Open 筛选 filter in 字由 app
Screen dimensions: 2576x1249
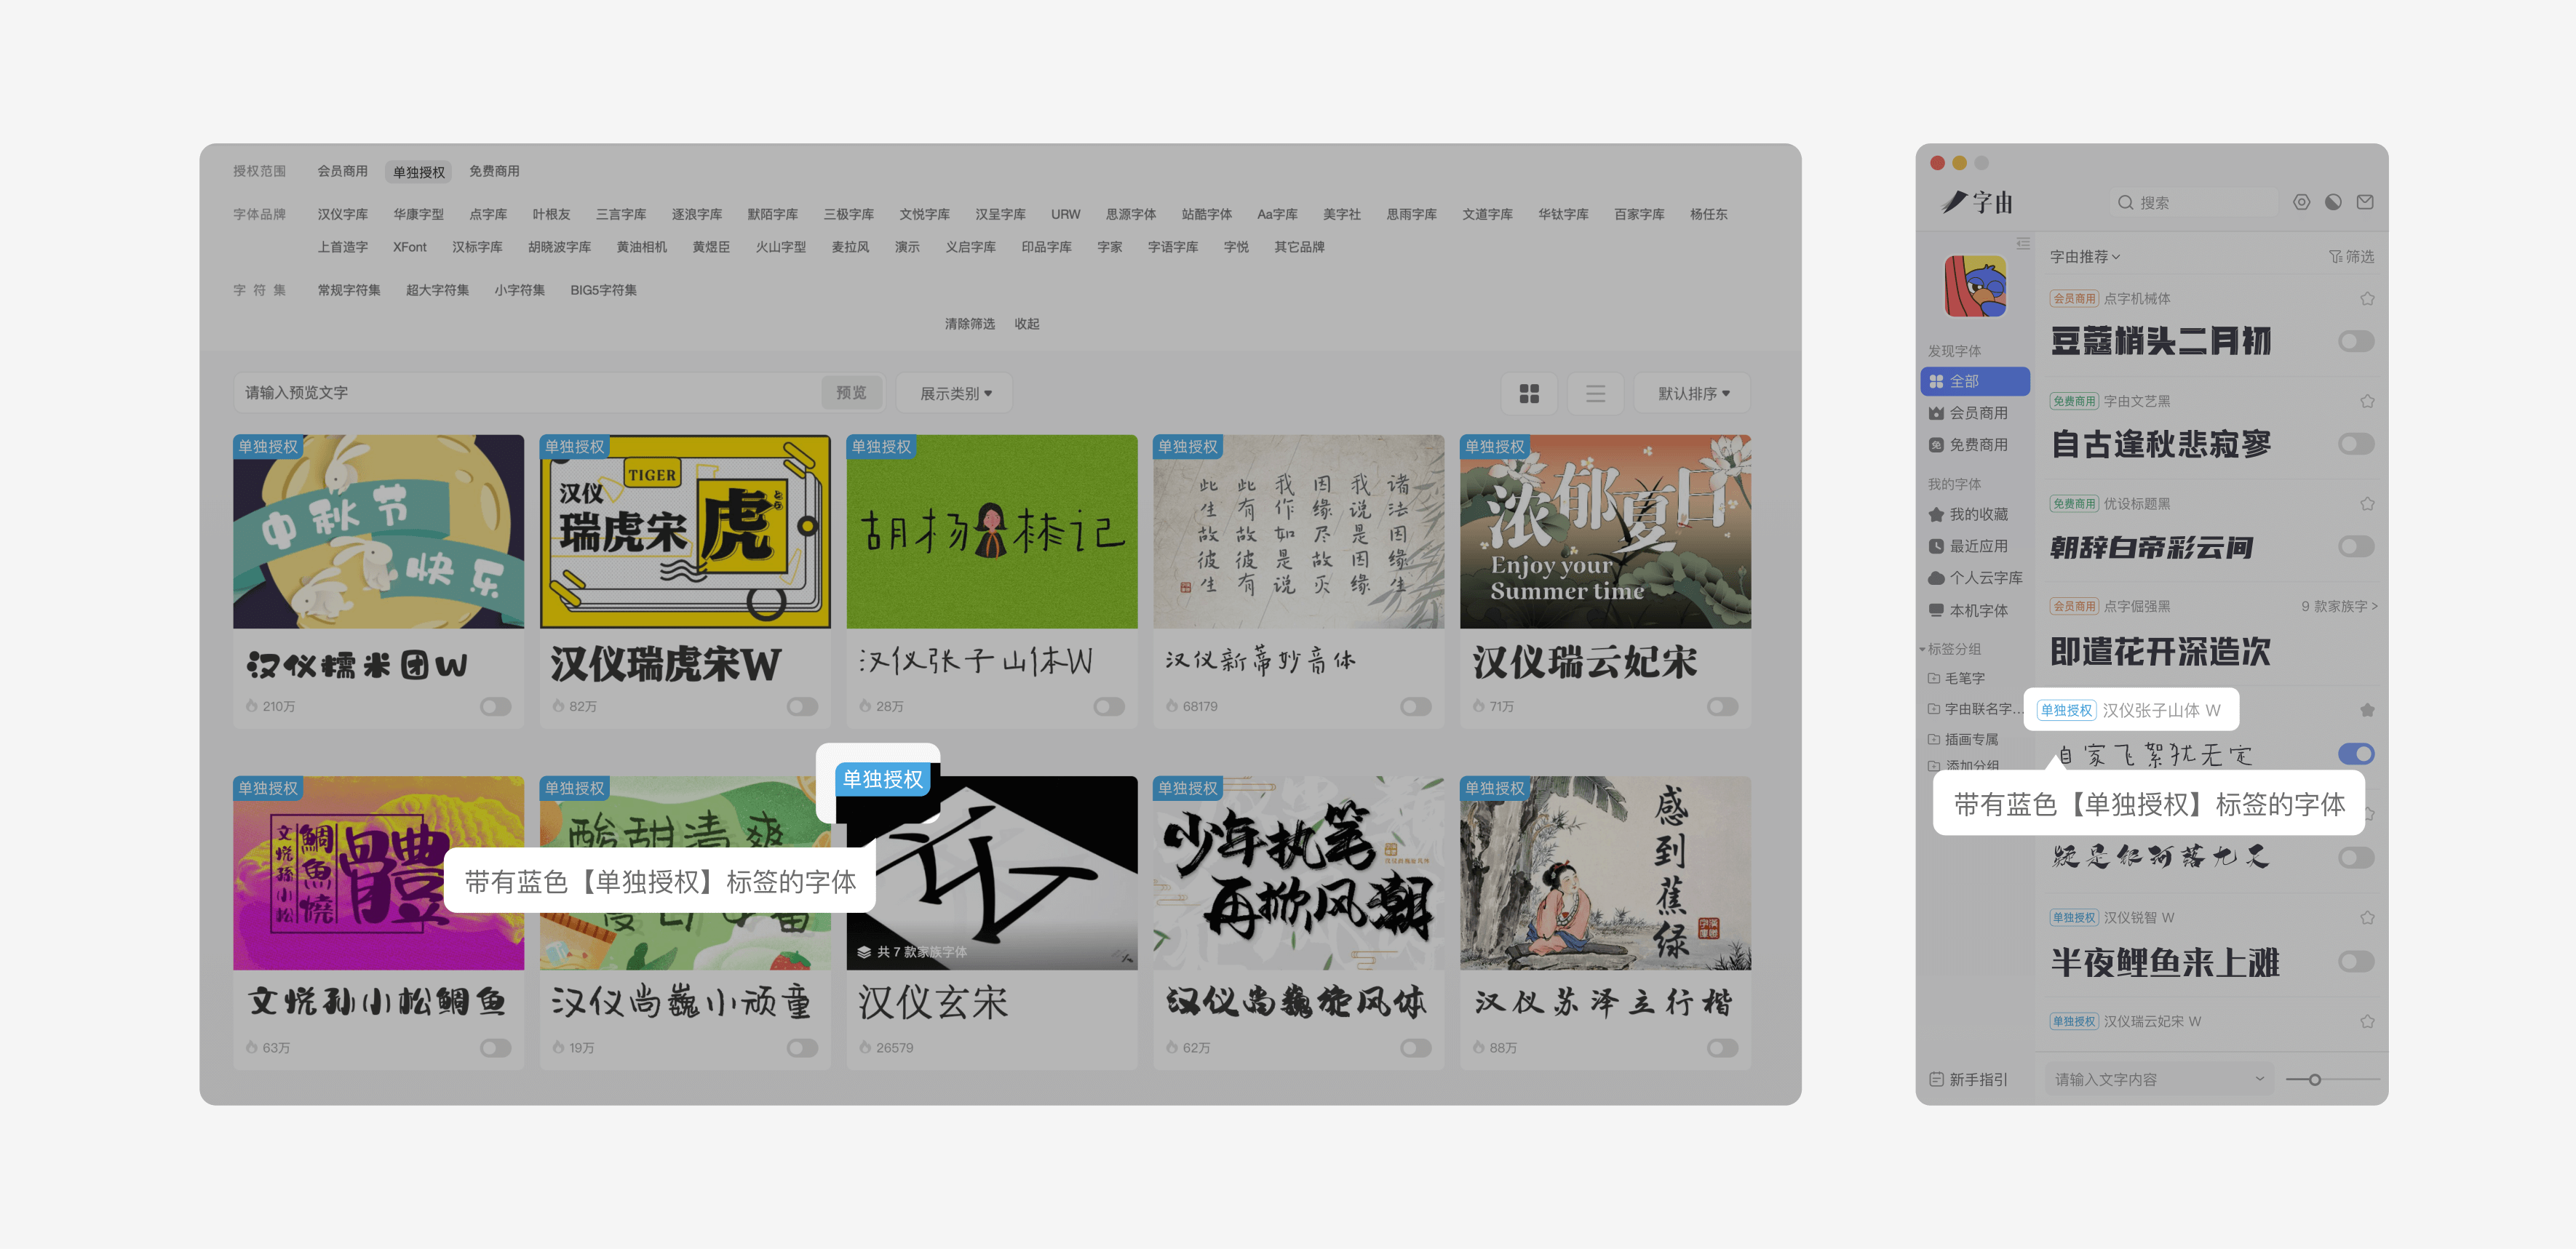[x=2352, y=257]
